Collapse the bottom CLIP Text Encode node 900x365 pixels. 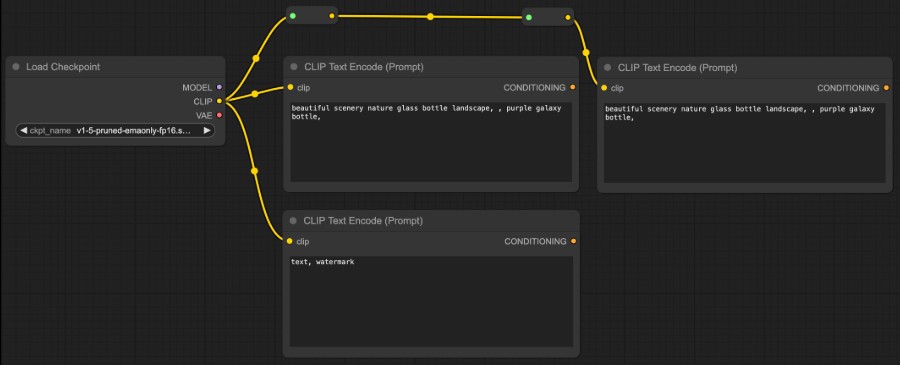293,220
